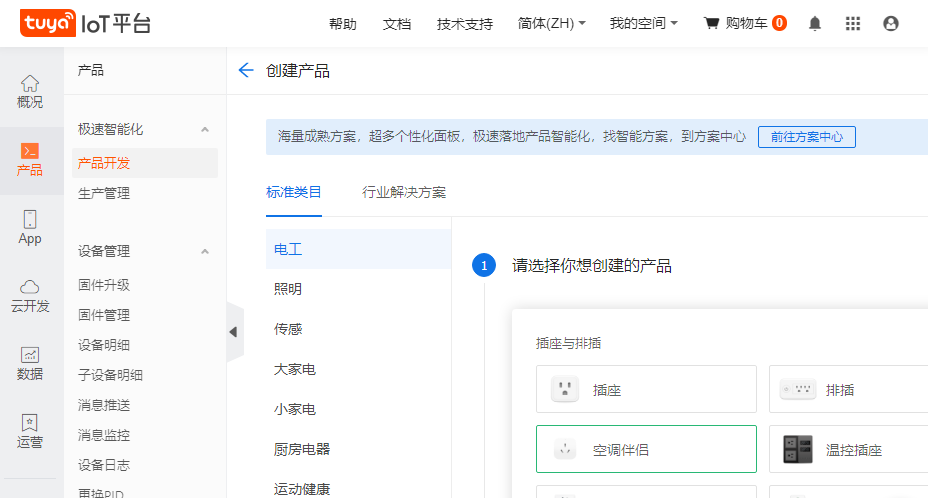Image resolution: width=928 pixels, height=498 pixels.
Task: Select the 温控插座 product card
Action: coord(849,449)
